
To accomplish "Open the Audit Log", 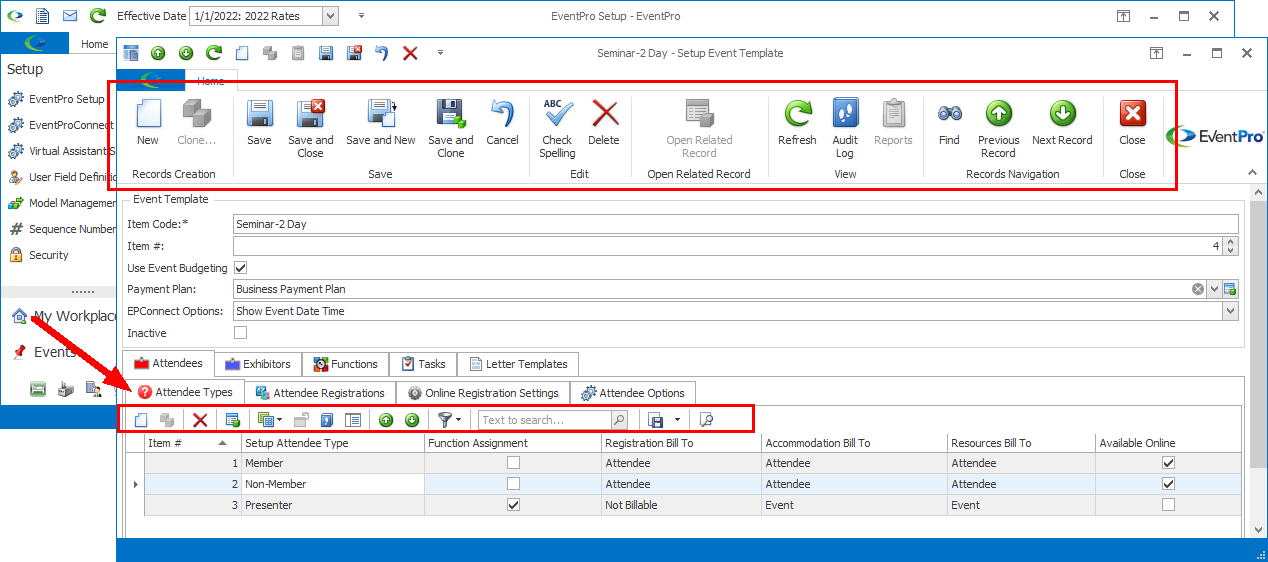I will (x=845, y=128).
